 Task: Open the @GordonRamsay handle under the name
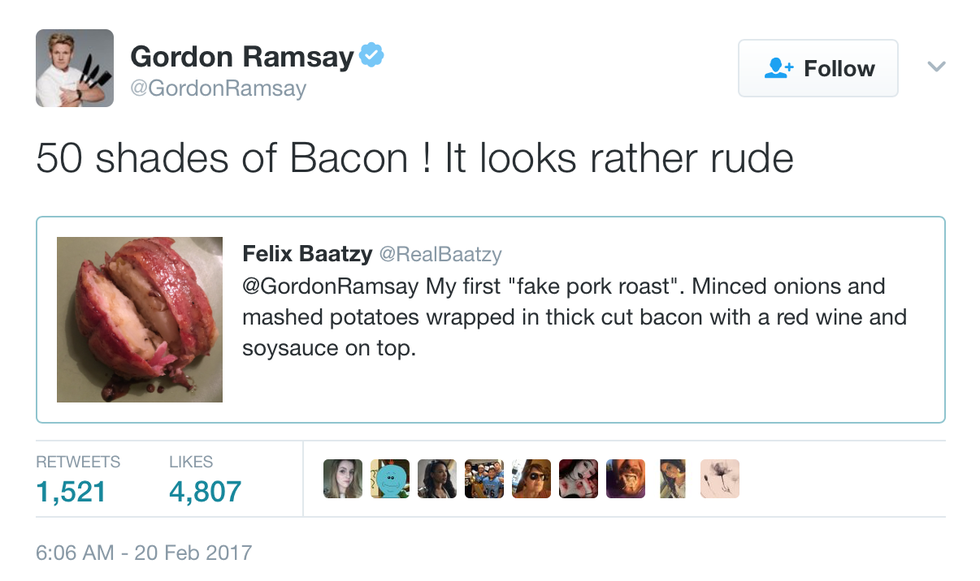click(x=218, y=88)
